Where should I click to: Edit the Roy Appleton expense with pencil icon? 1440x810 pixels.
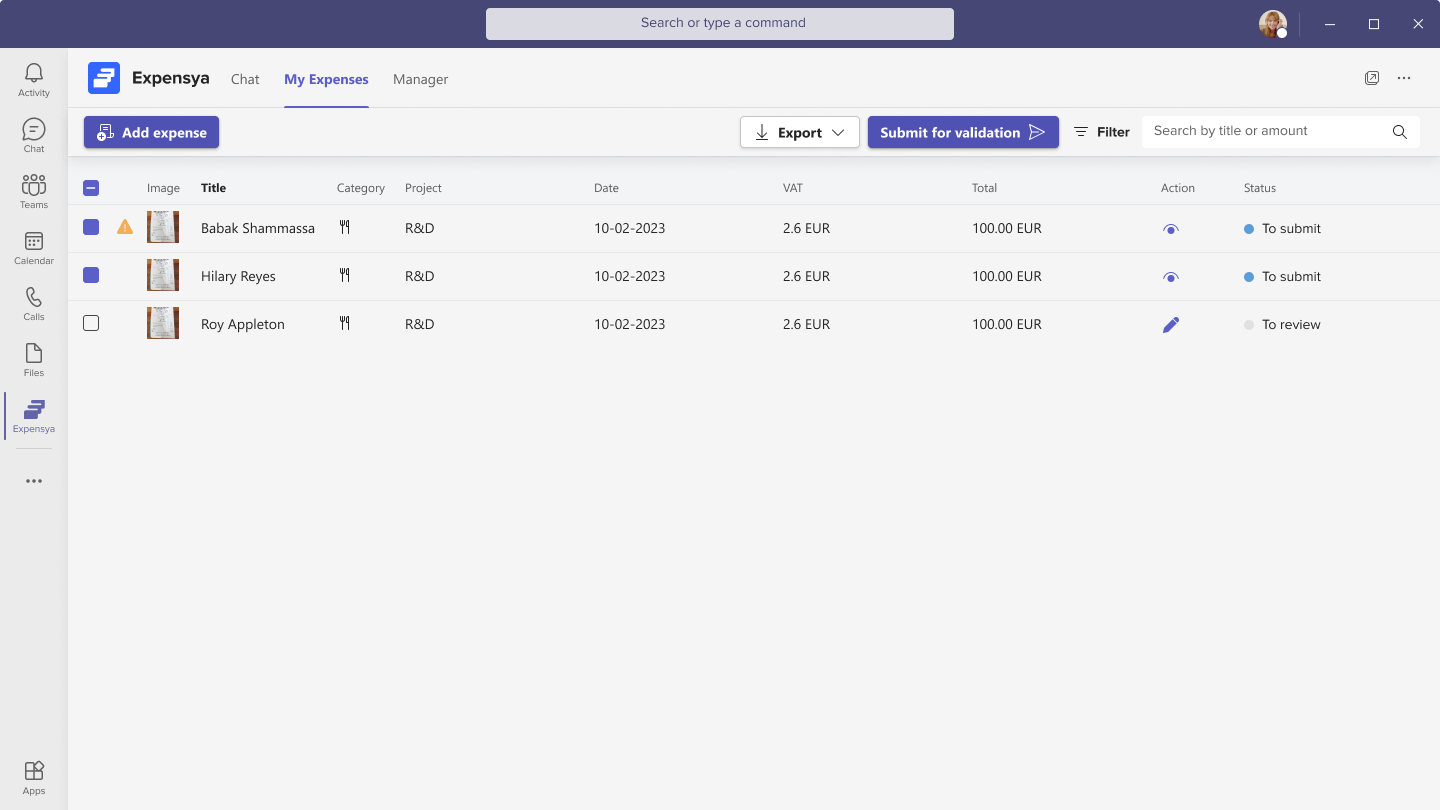[1171, 324]
